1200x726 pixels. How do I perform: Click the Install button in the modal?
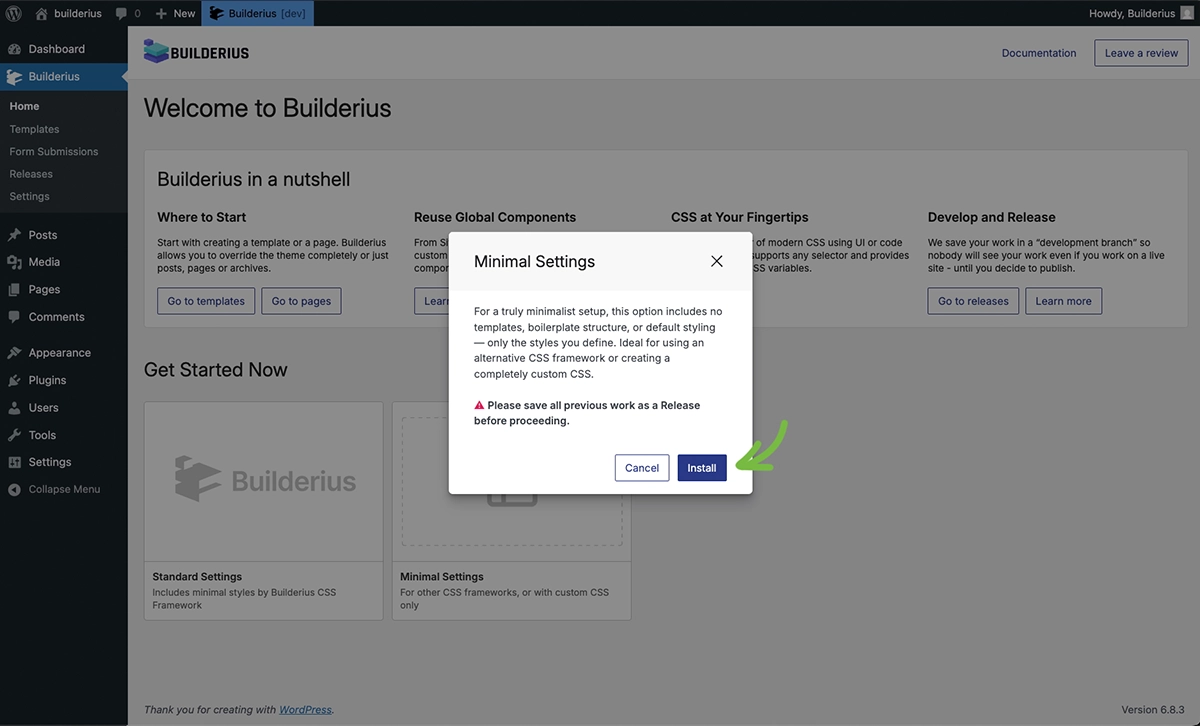(701, 467)
